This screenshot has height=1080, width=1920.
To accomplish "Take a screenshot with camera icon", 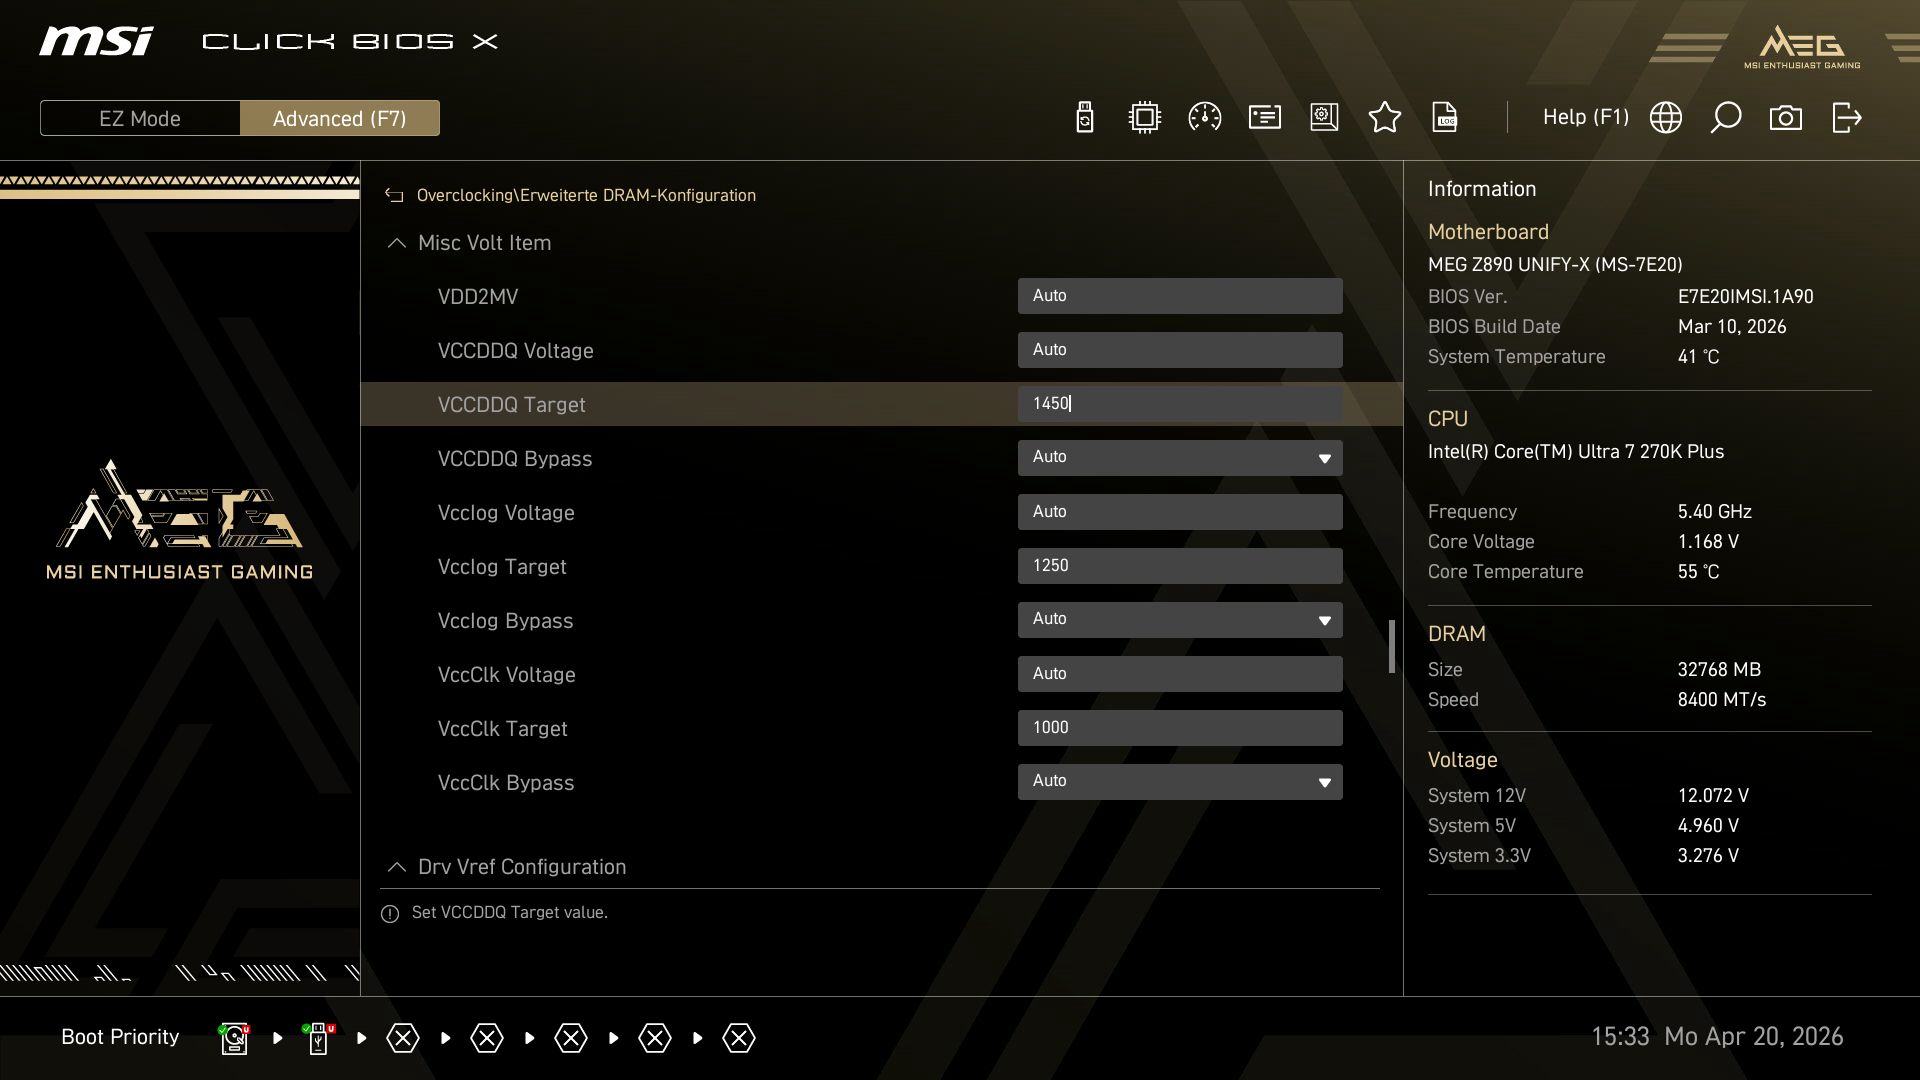I will tap(1785, 118).
